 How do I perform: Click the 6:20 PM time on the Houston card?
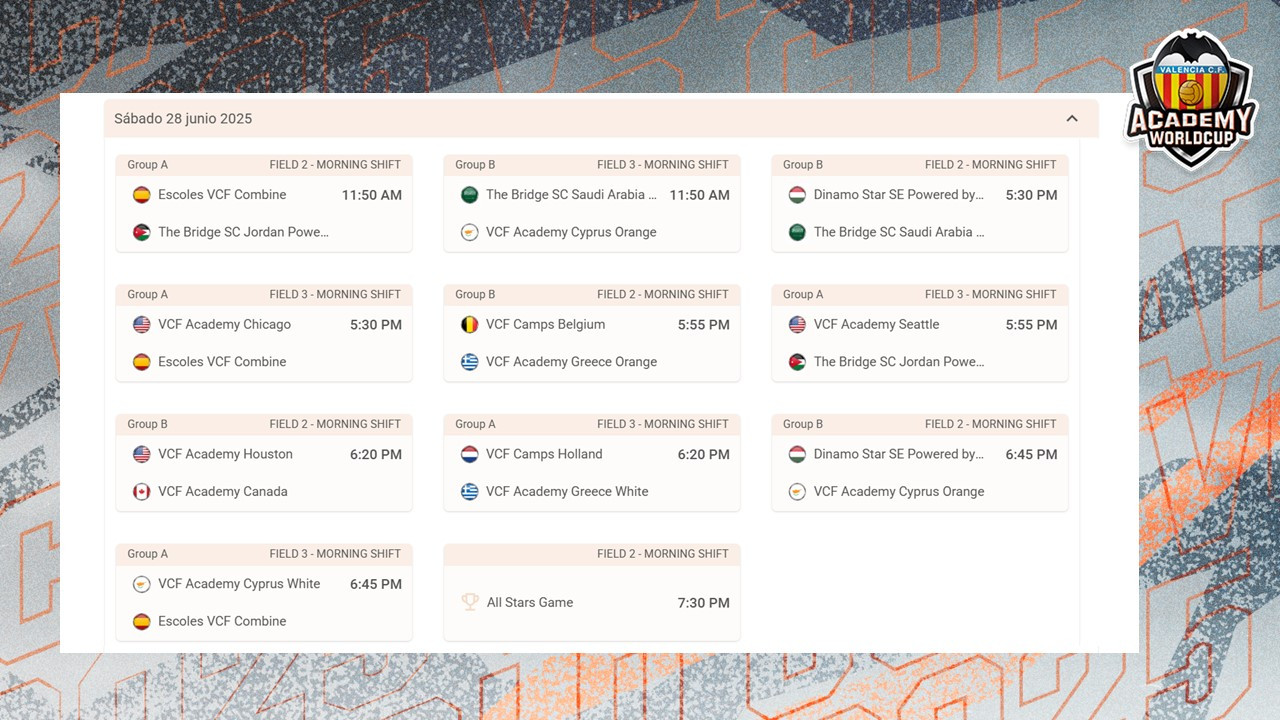pos(376,454)
